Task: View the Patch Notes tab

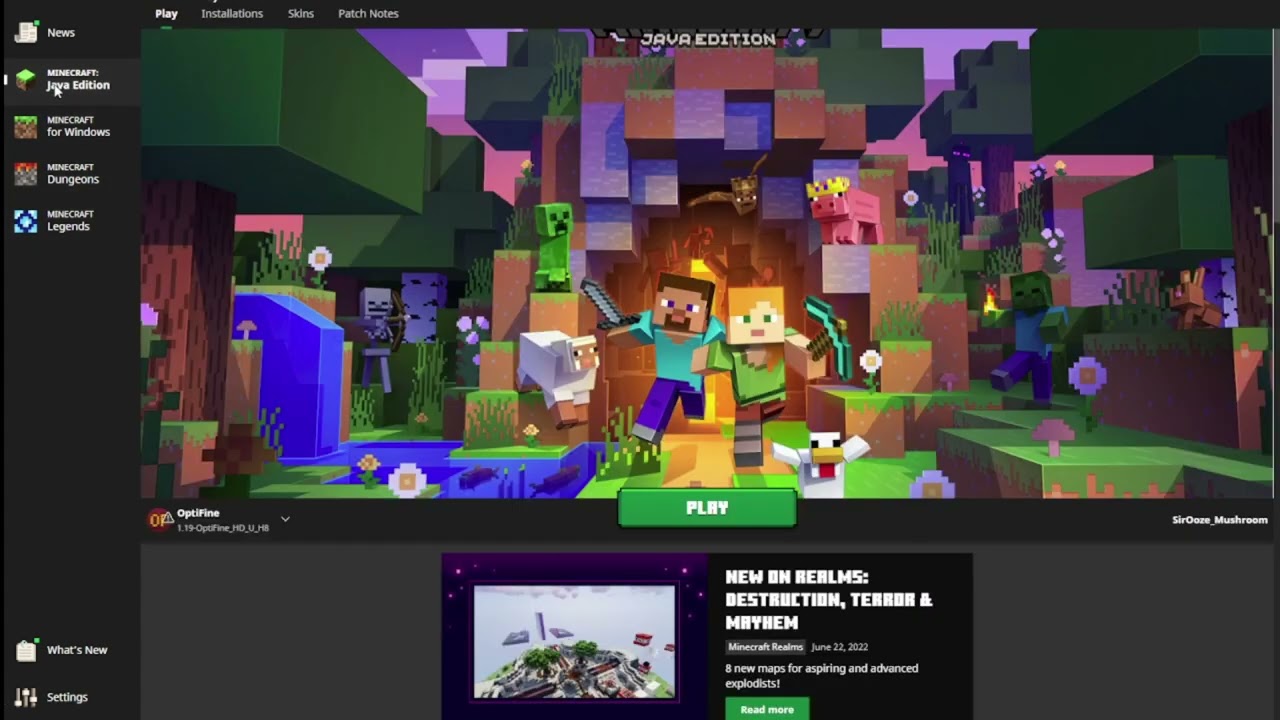Action: [368, 13]
